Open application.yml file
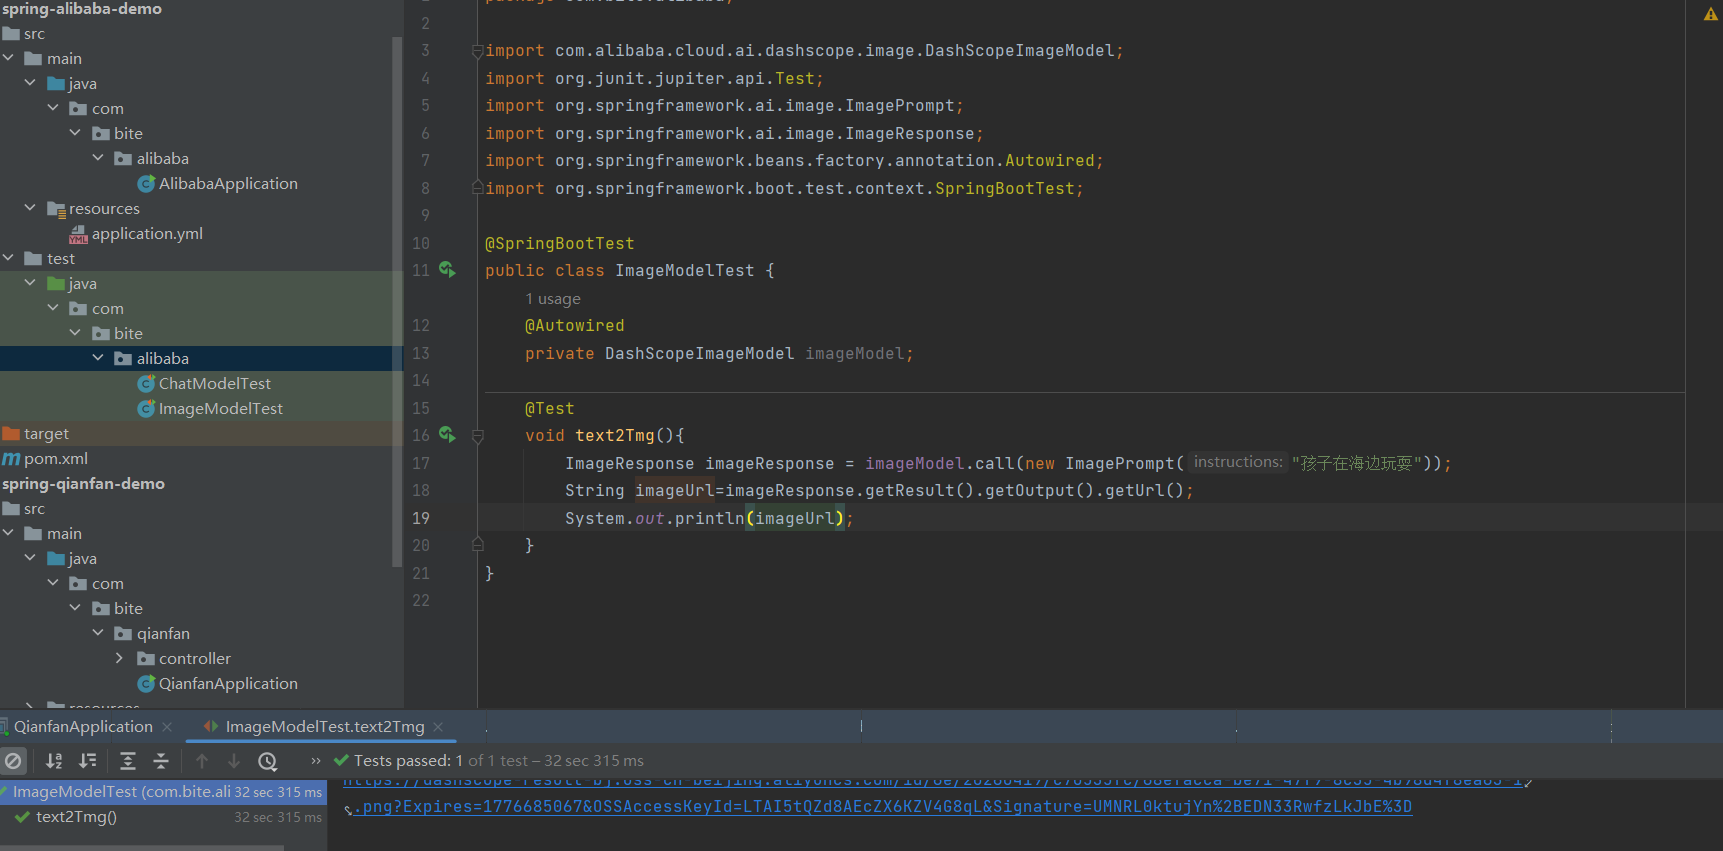The image size is (1723, 851). coord(147,234)
